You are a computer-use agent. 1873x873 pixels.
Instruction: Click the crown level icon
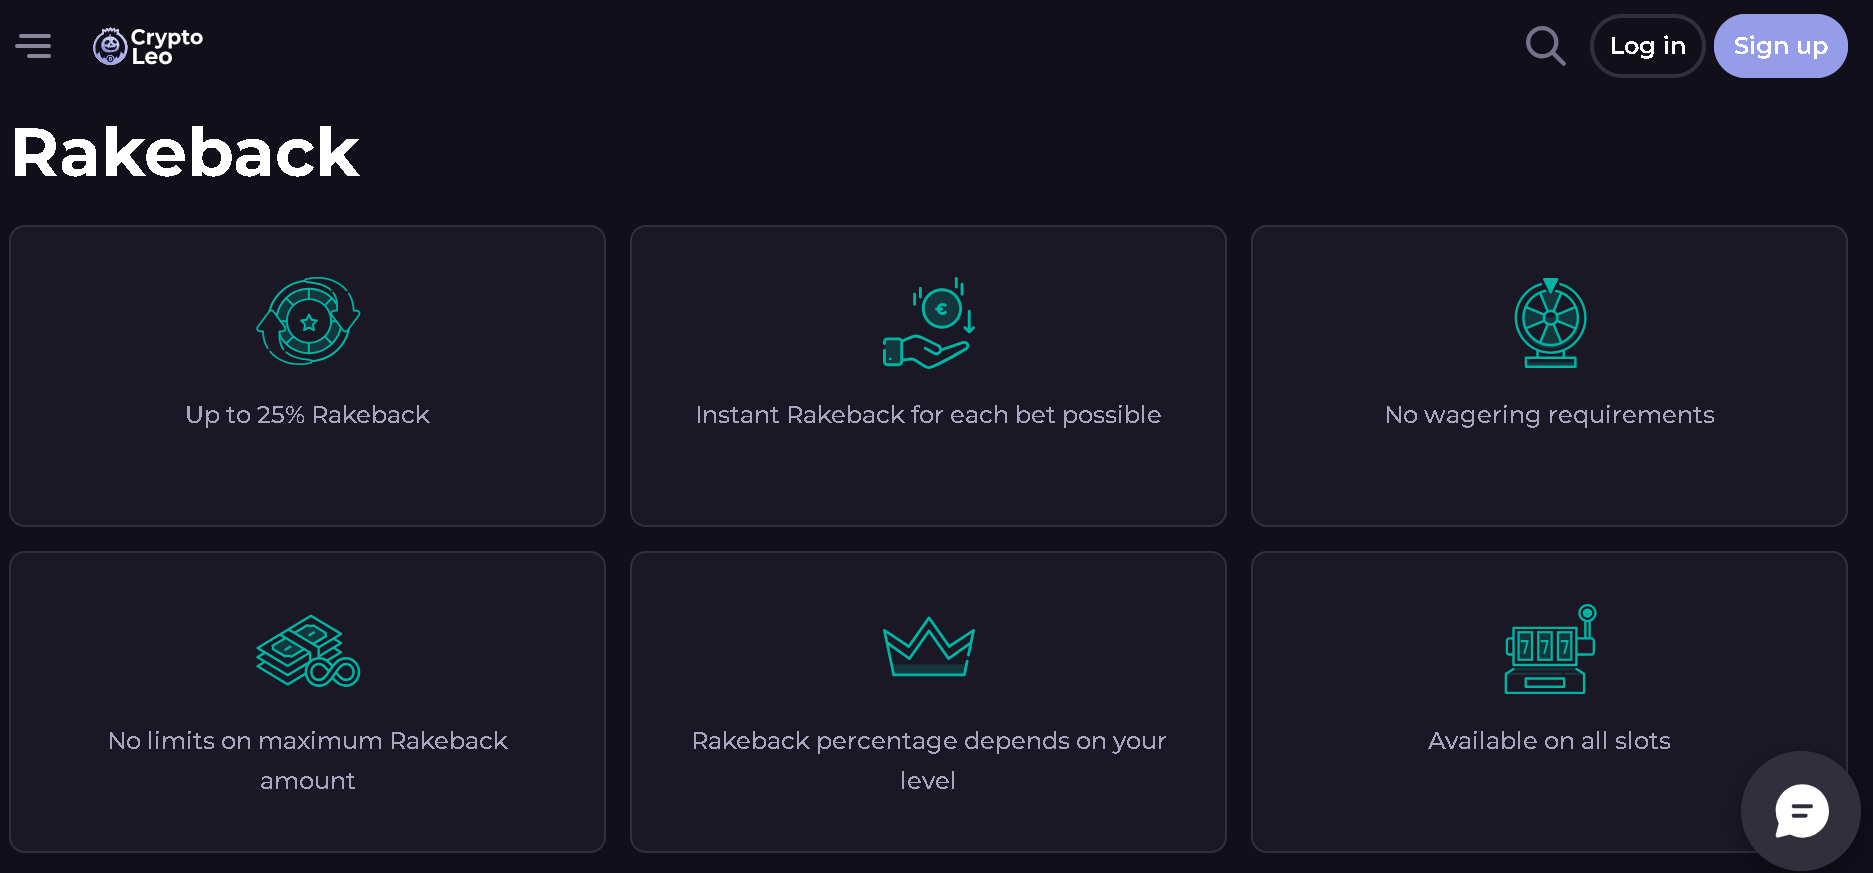click(928, 647)
